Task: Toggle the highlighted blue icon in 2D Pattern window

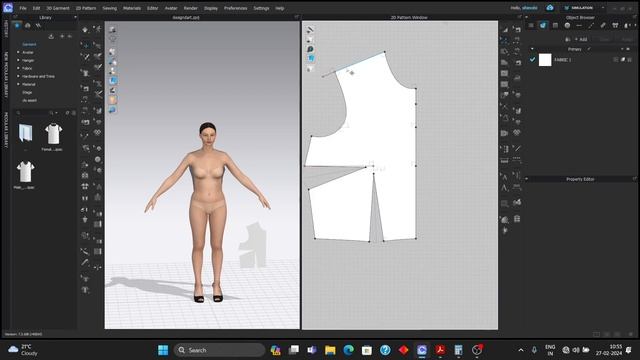Action: pyautogui.click(x=311, y=58)
